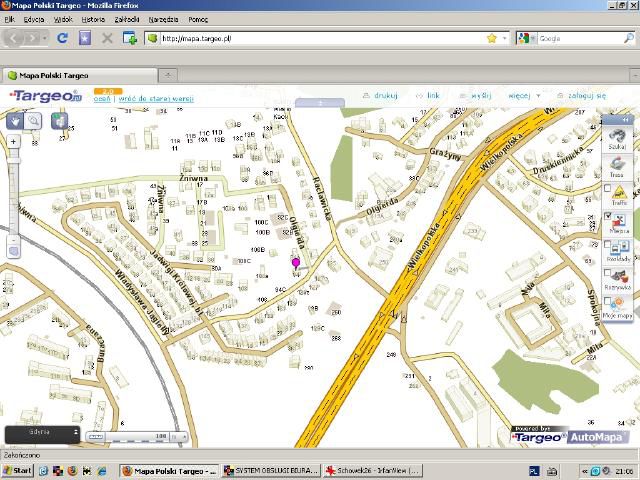640x480 pixels.
Task: Open the Widok menu
Action: 63,19
